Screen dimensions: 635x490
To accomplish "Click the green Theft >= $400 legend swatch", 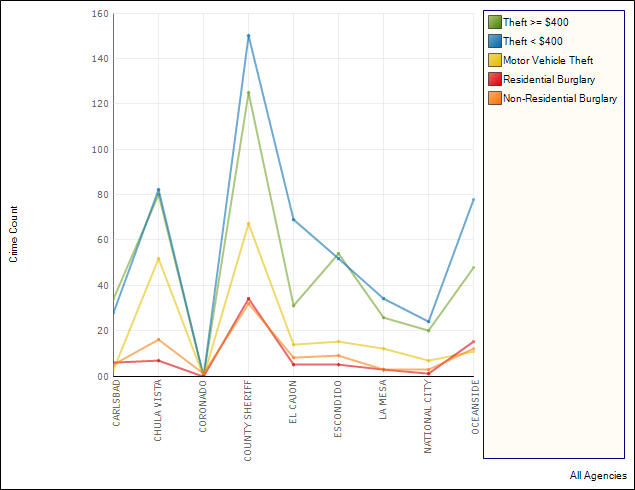I will point(494,22).
